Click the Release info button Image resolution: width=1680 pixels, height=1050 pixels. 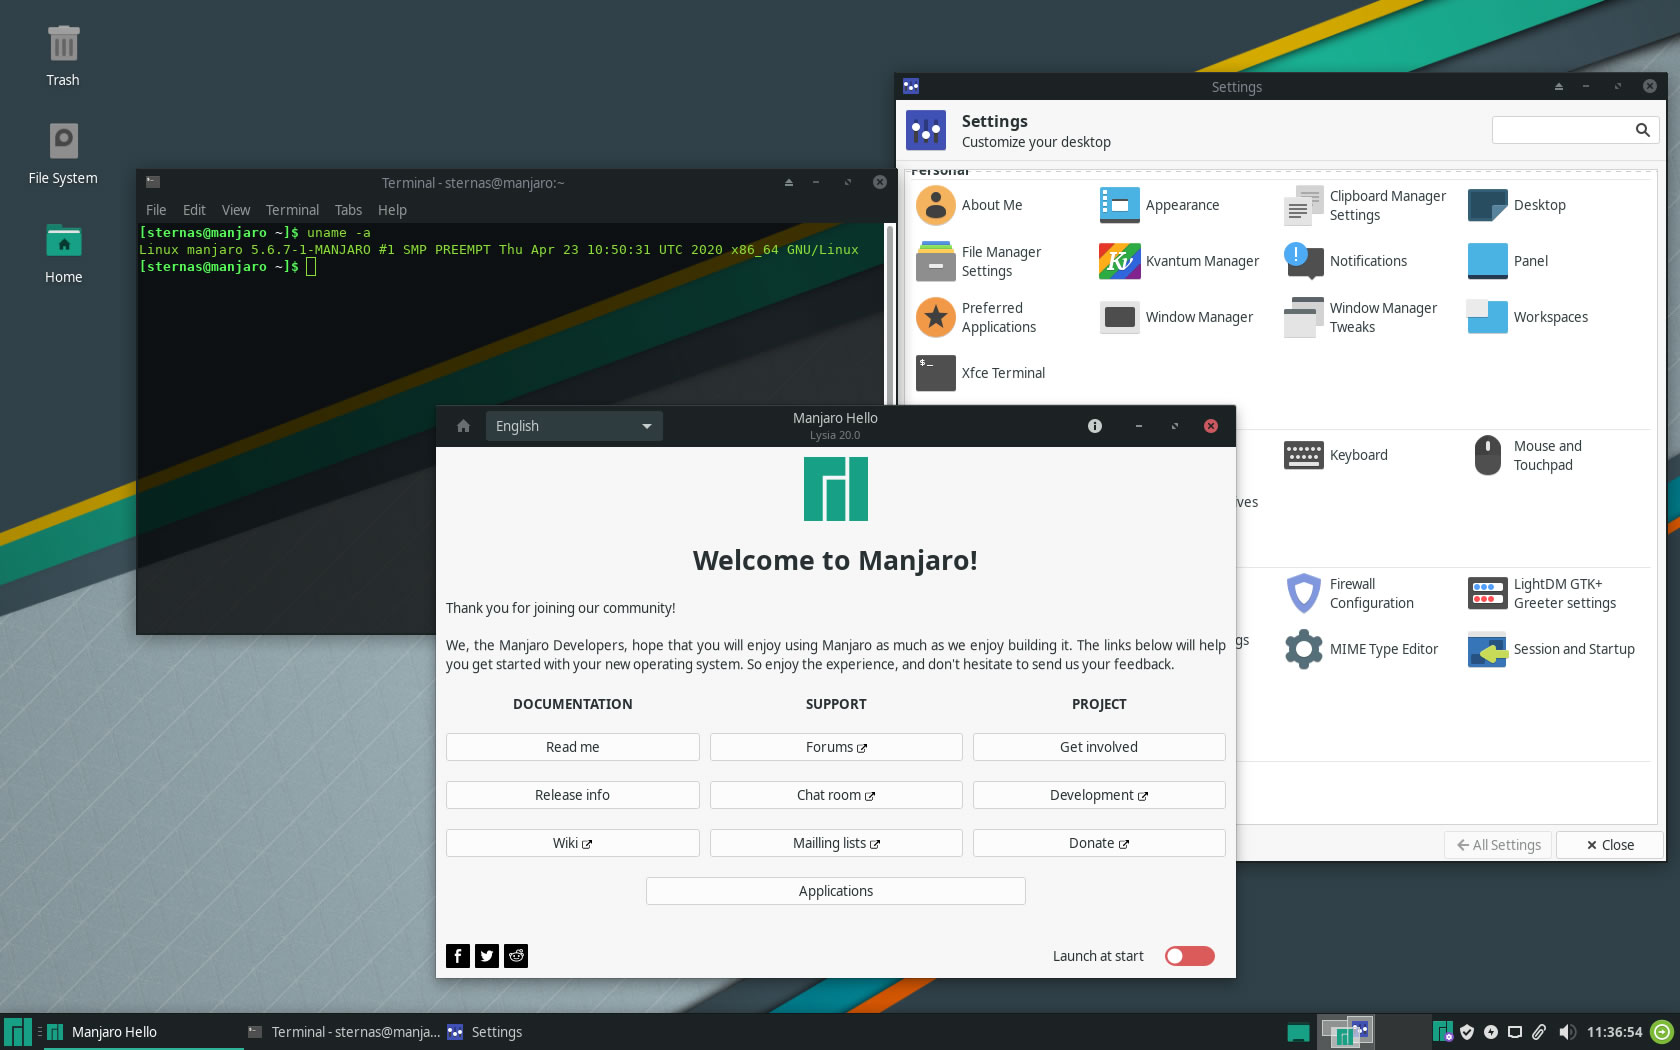pos(573,795)
